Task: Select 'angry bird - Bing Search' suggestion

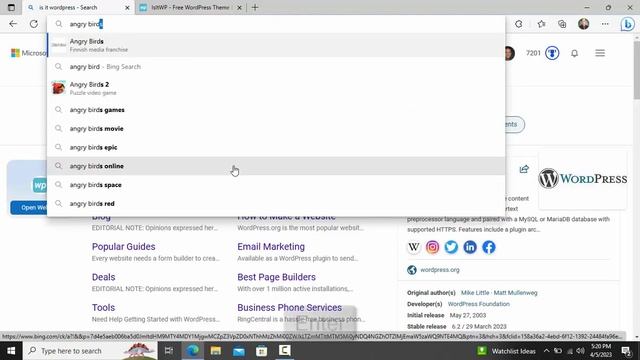Action: coord(276,67)
